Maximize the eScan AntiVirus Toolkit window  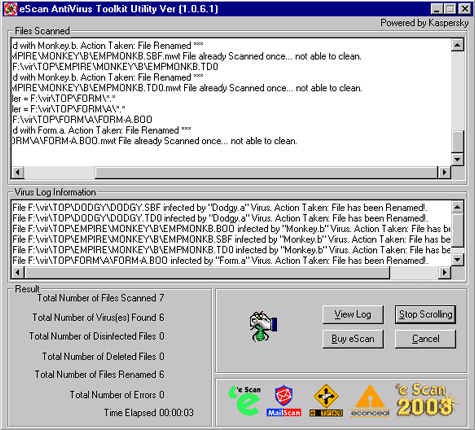450,9
